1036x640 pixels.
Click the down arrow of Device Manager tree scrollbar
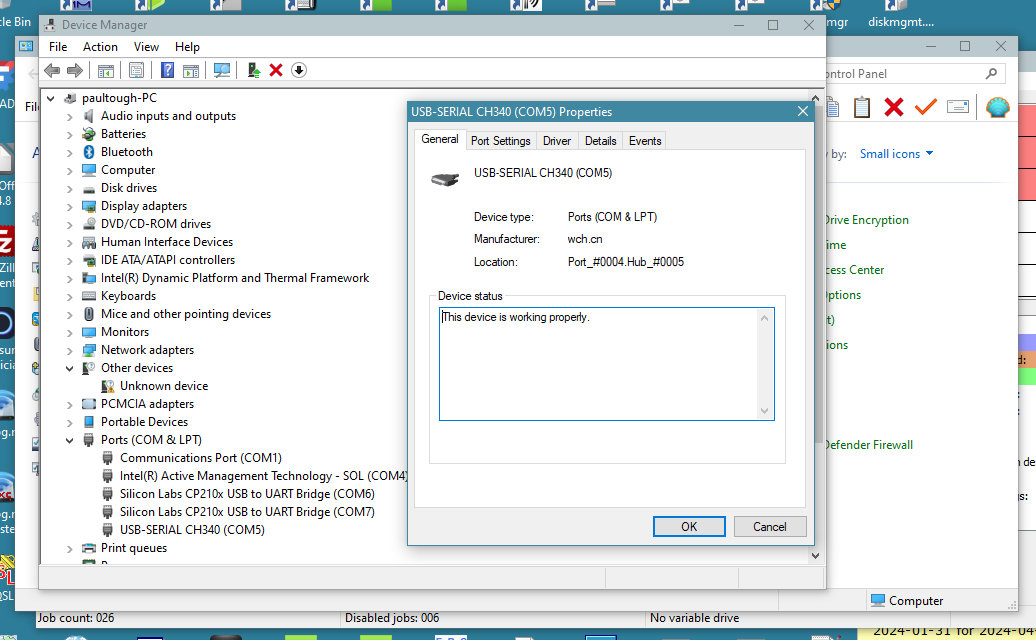pos(815,555)
